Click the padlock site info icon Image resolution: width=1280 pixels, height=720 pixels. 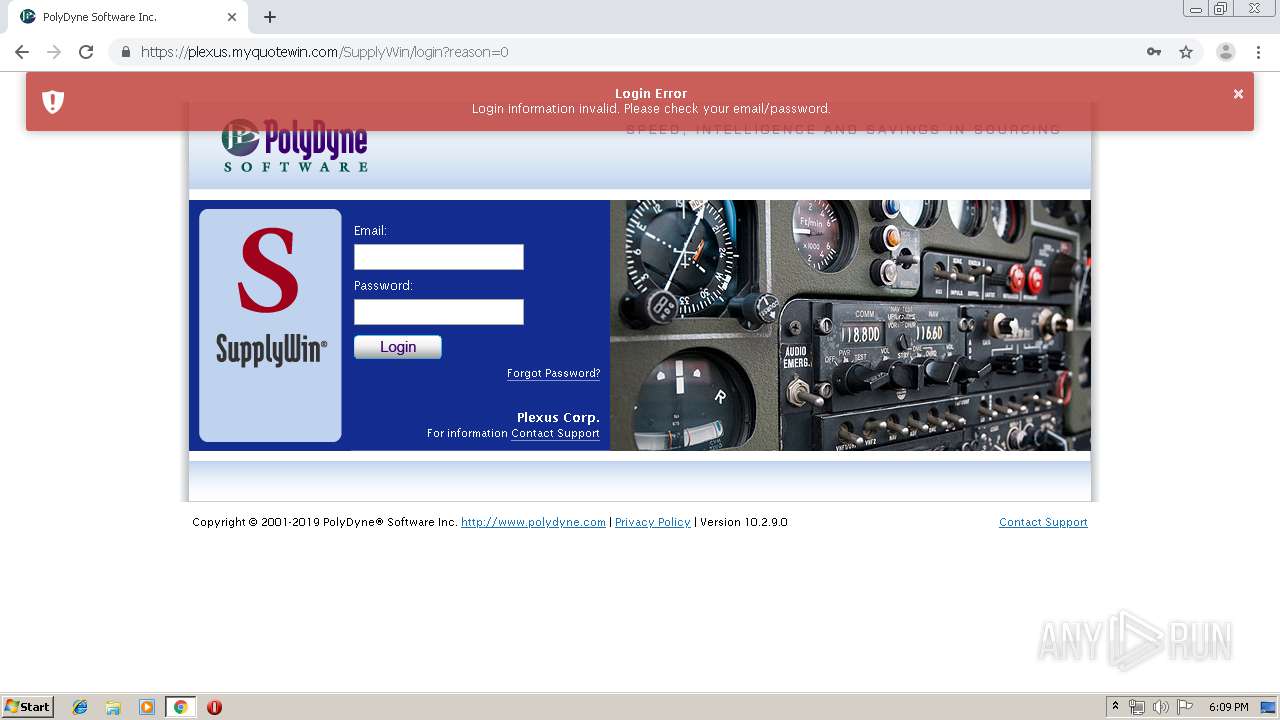point(125,52)
